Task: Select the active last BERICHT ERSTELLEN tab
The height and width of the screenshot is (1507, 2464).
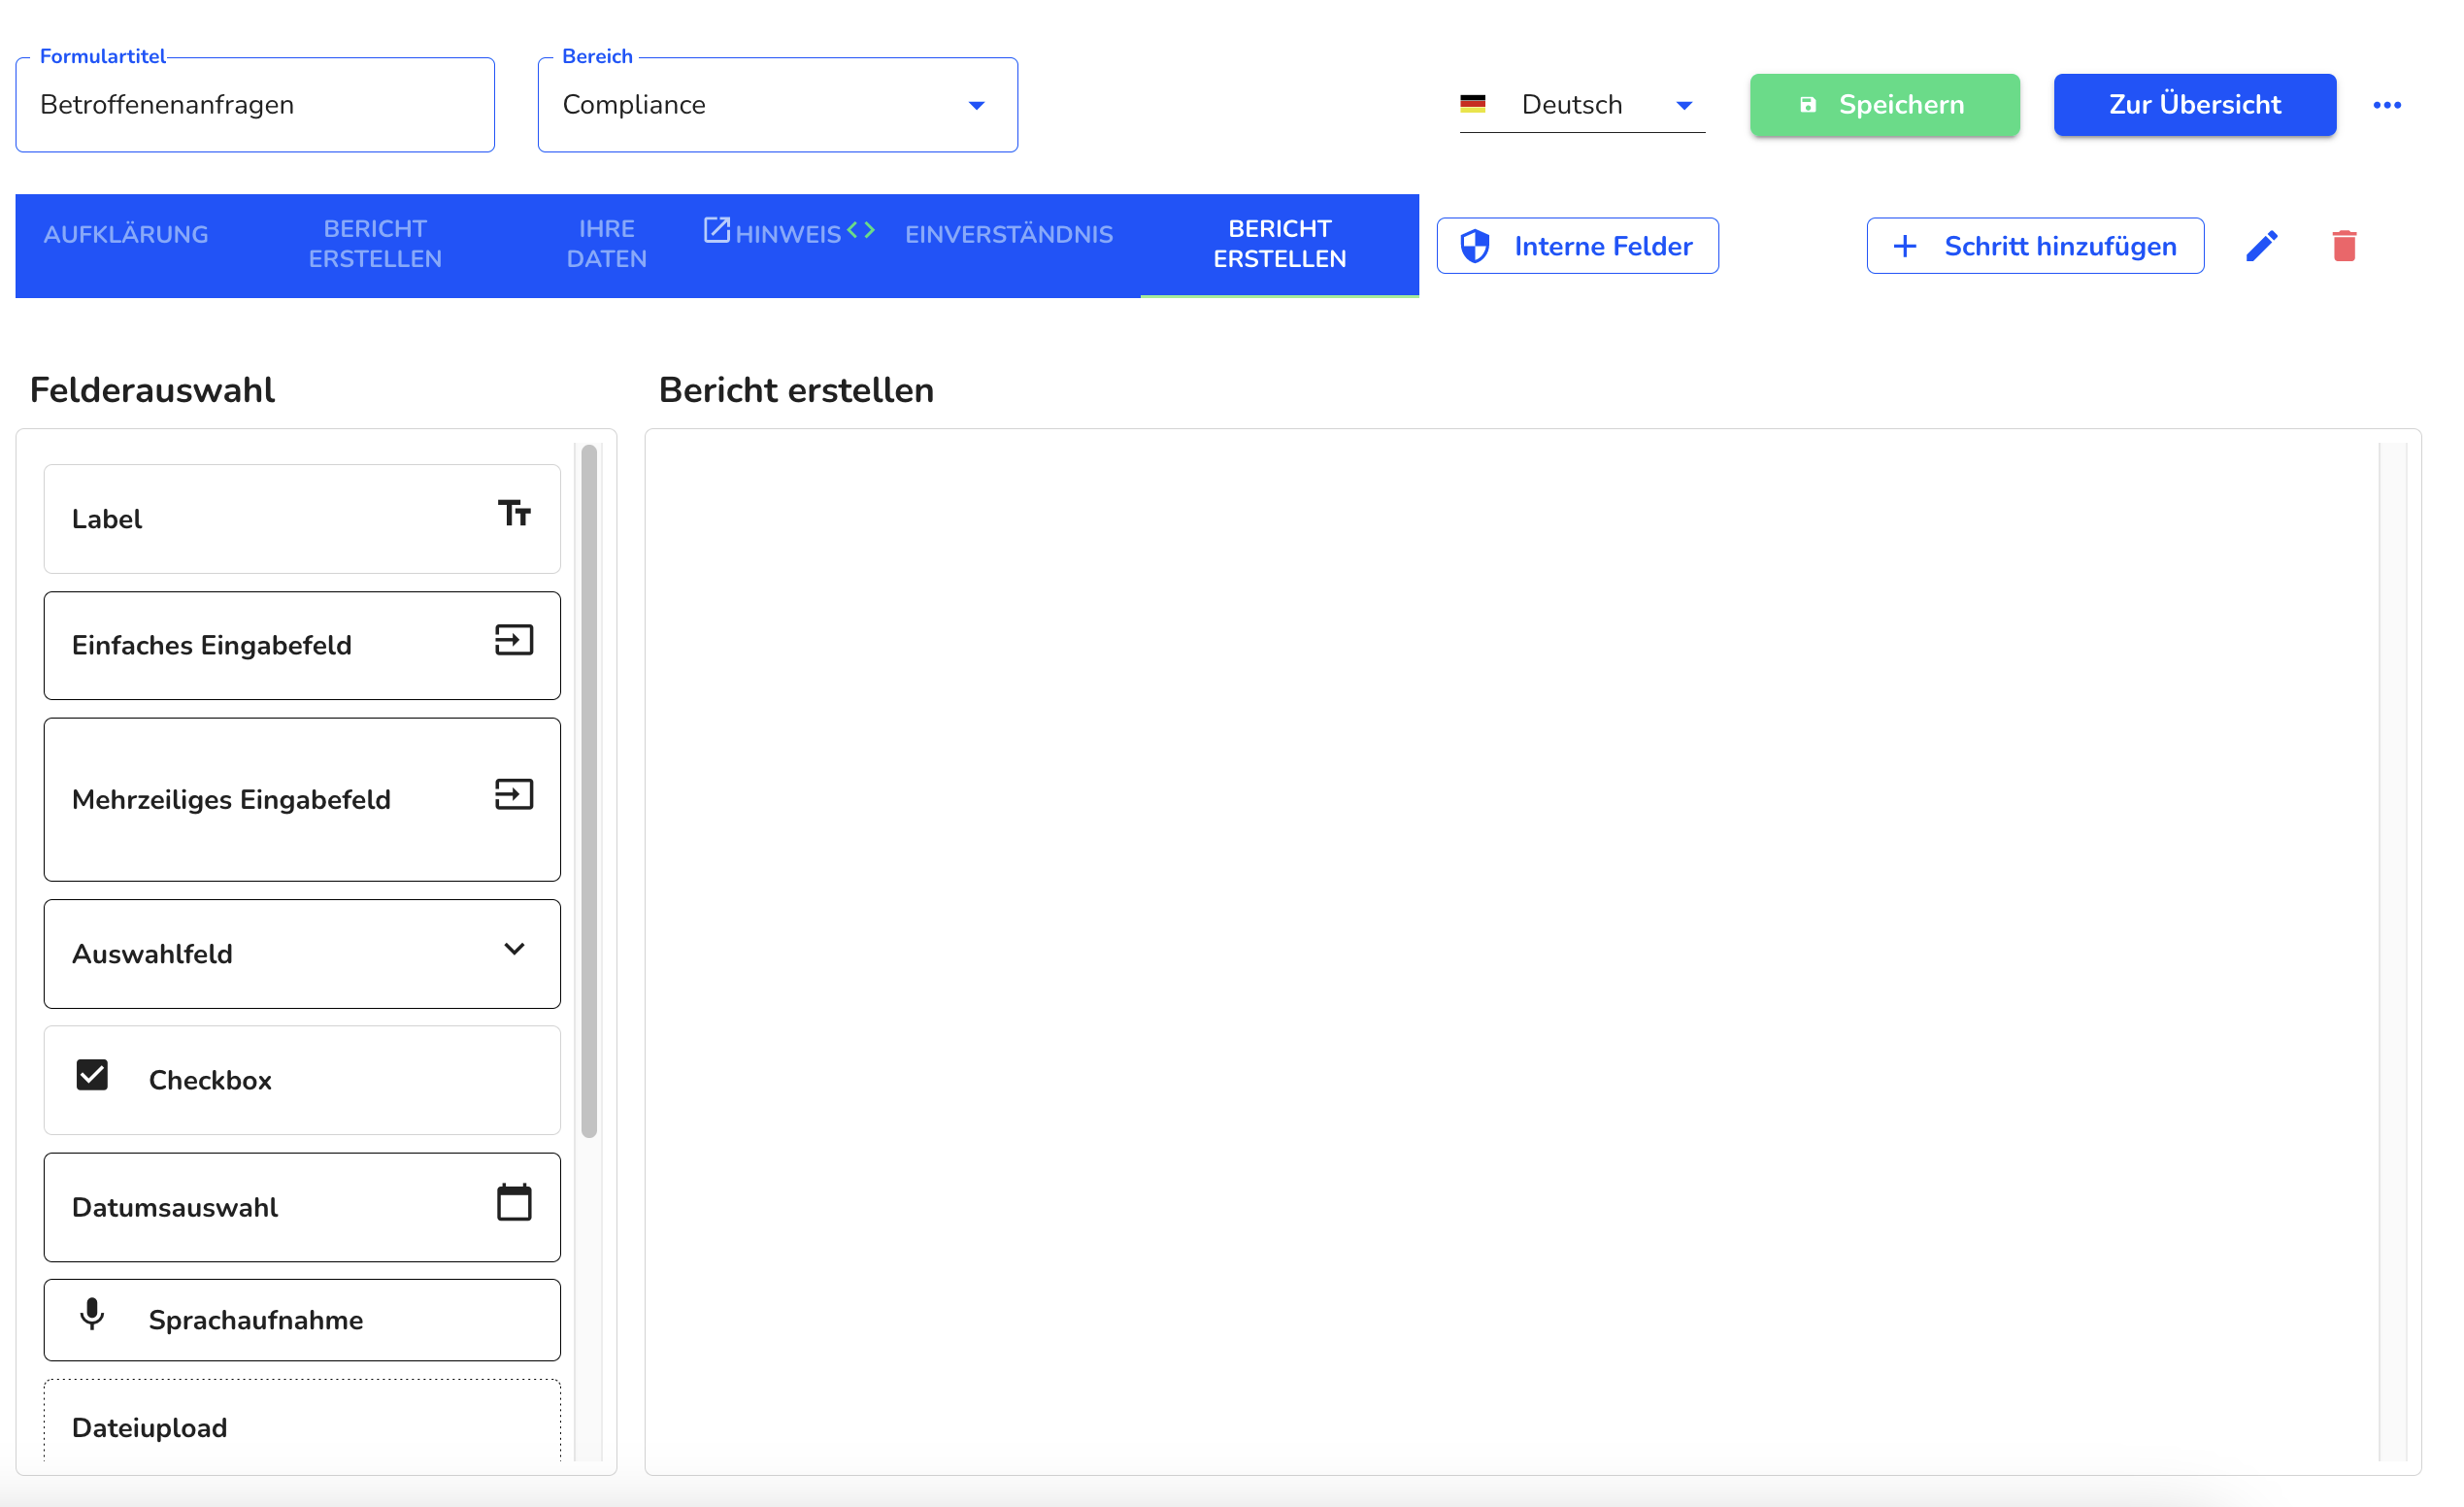Action: point(1279,244)
